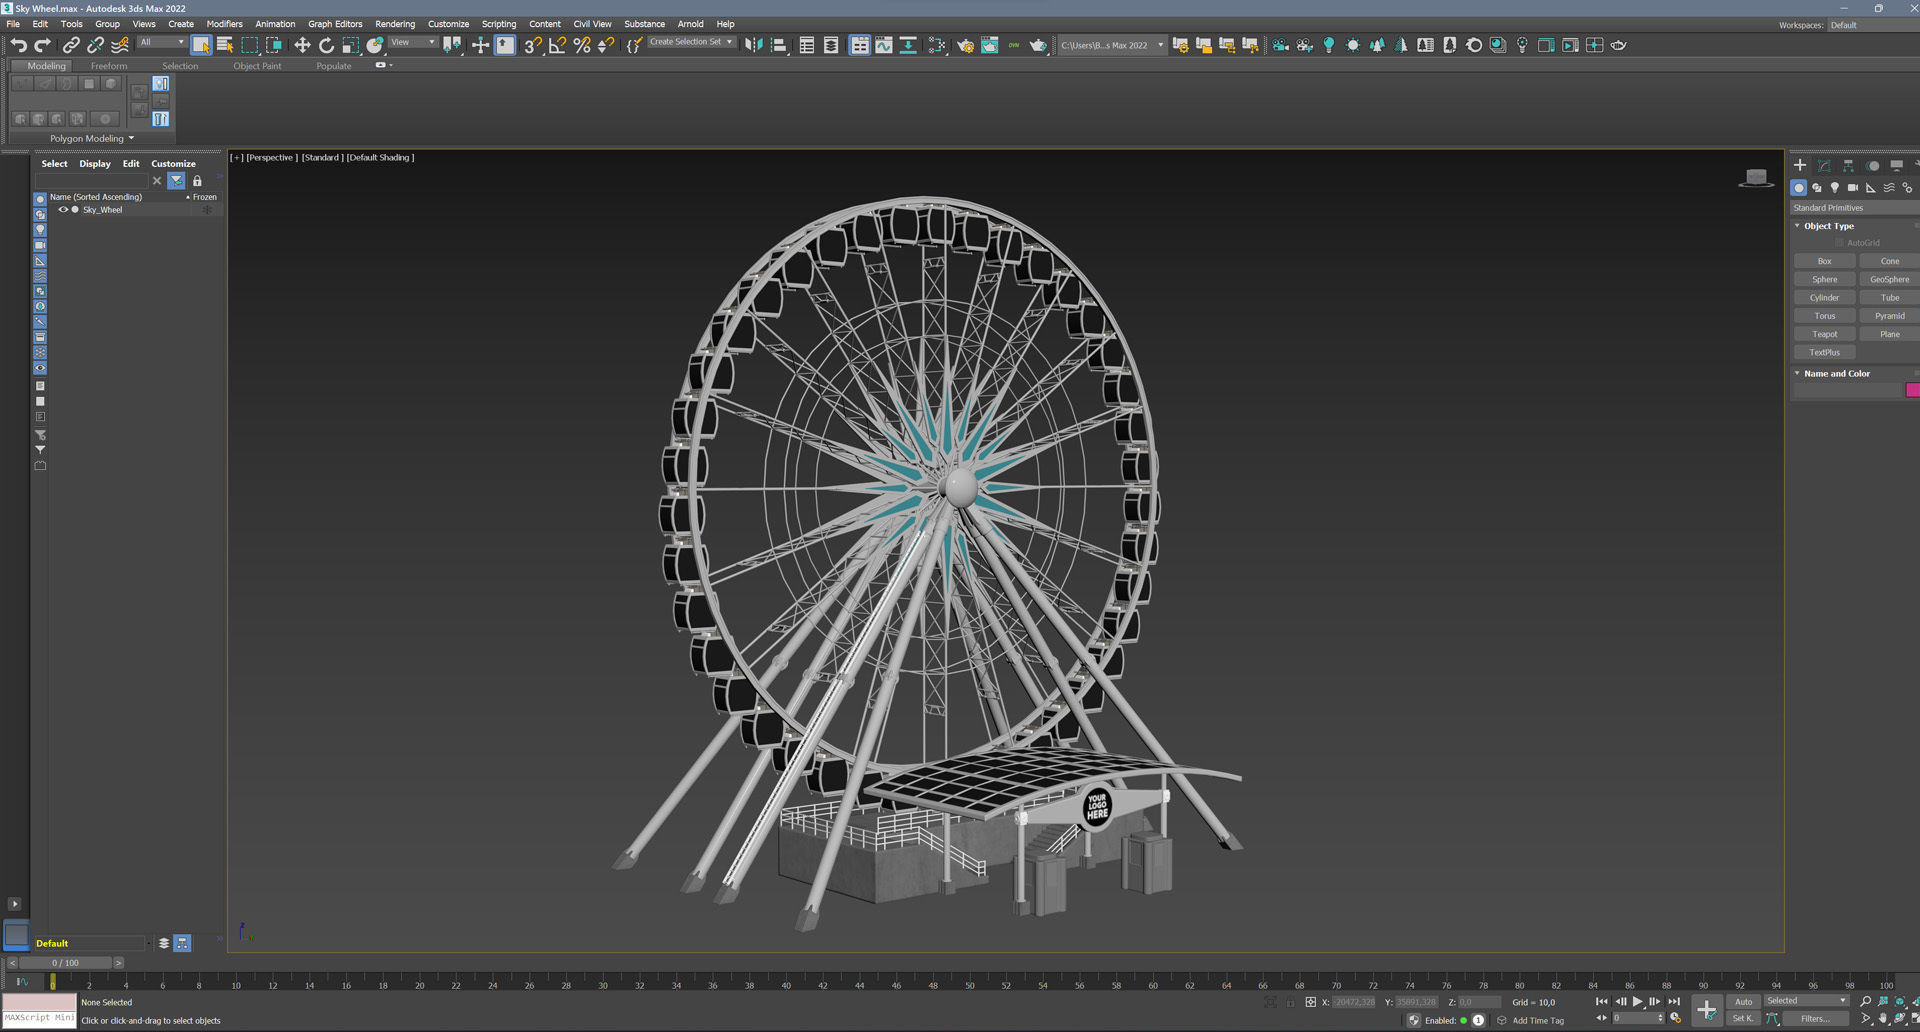Click the Sphere primitive button

click(1824, 279)
